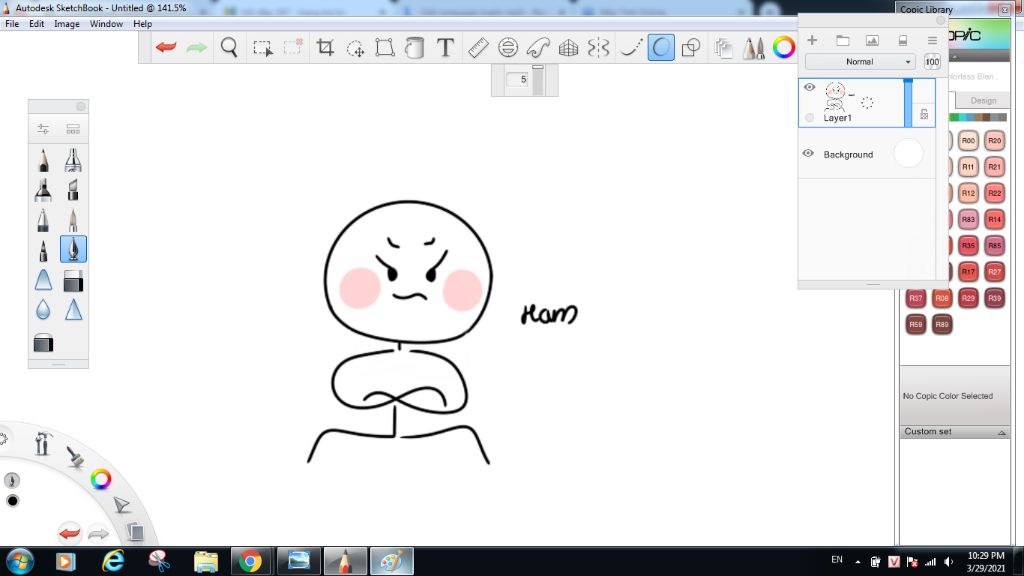Pick Copic color R59
This screenshot has width=1024, height=576.
(916, 324)
